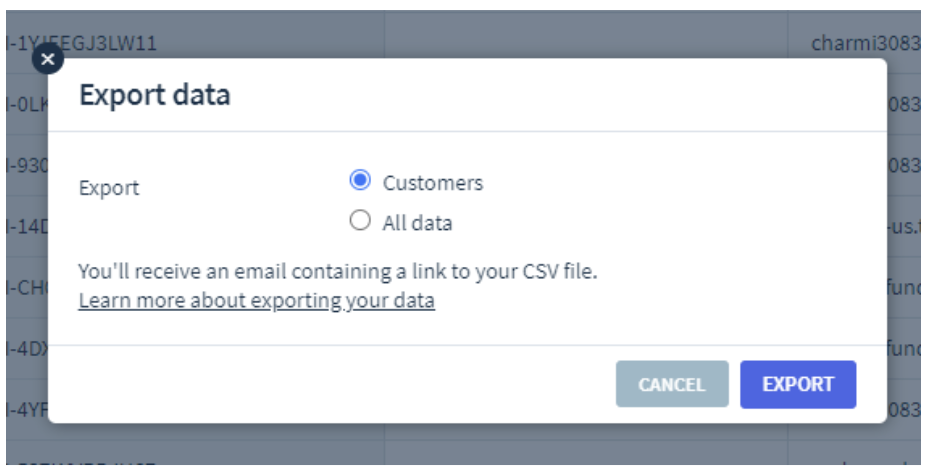Click the dimmed charmi3083 cell
Screen dimensions: 934x476
[x=865, y=43]
